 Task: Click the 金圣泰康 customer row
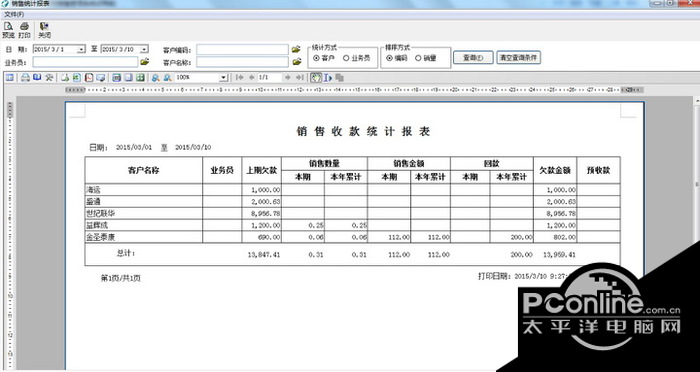(352, 237)
